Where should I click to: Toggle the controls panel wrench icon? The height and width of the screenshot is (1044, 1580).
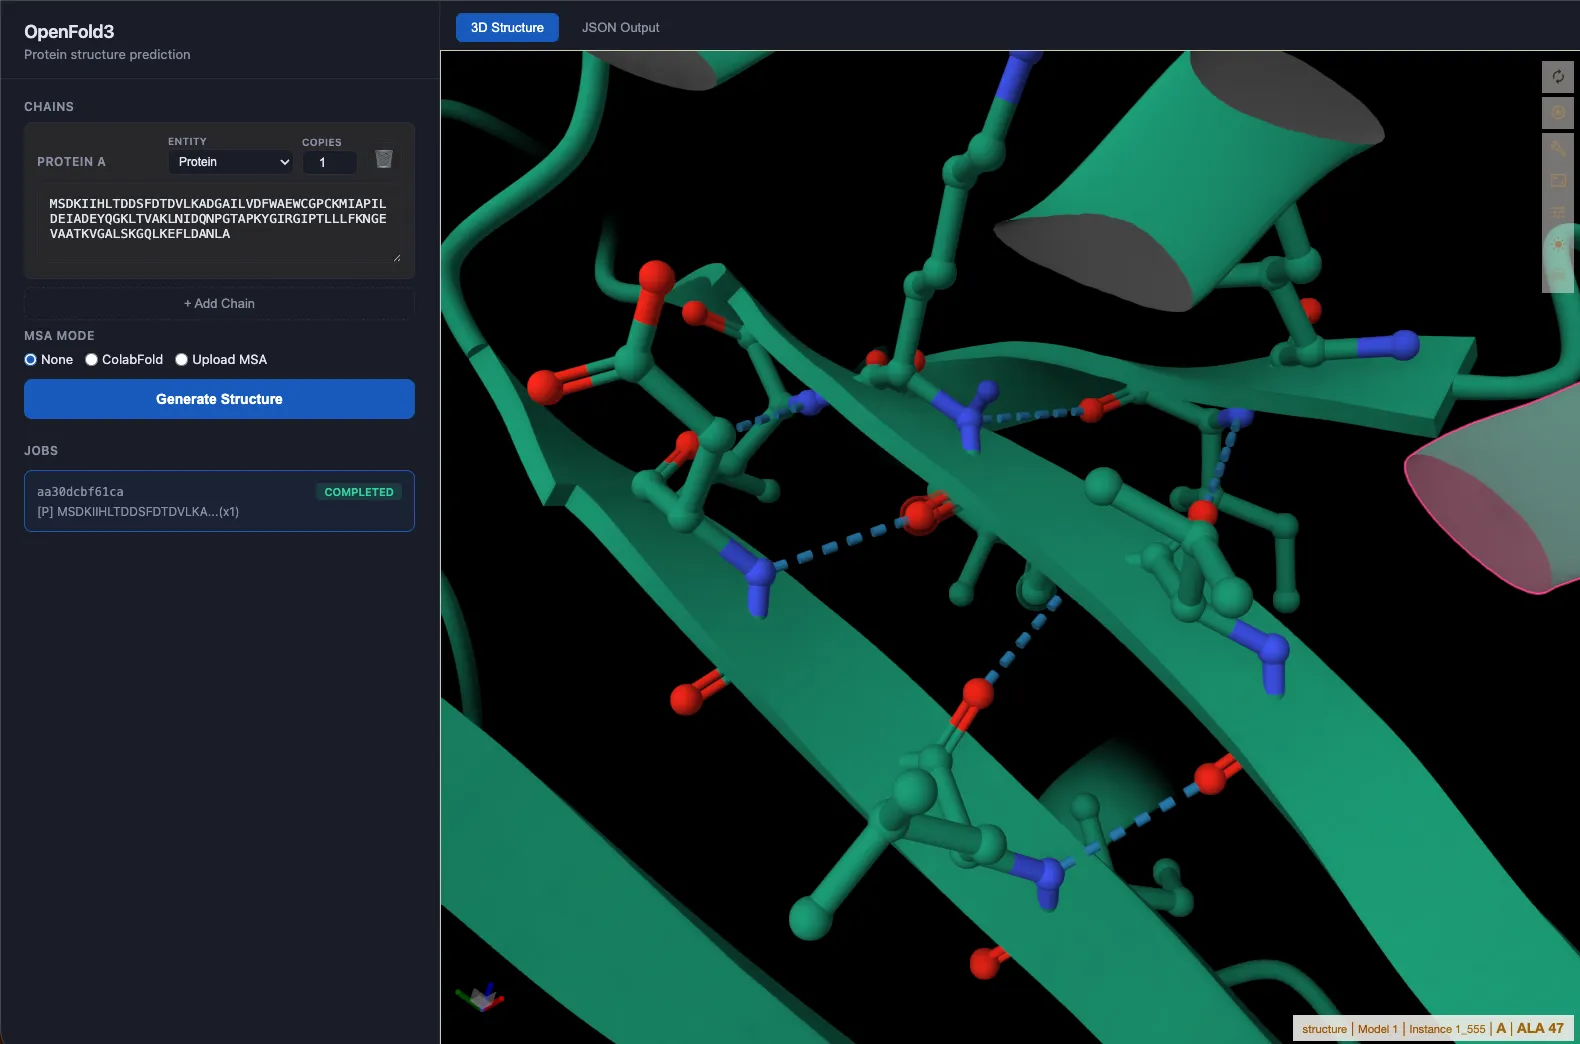point(1558,148)
